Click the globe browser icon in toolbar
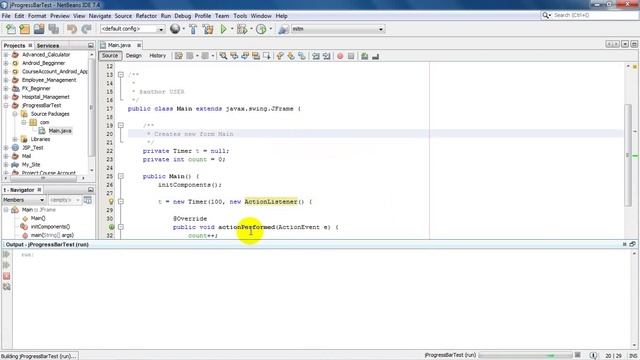Viewport: 640px width, 360px height. (175, 29)
